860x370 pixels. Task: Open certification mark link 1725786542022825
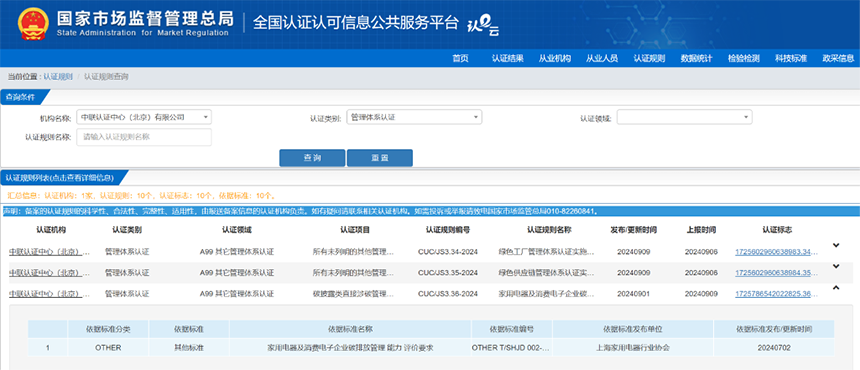click(x=777, y=294)
